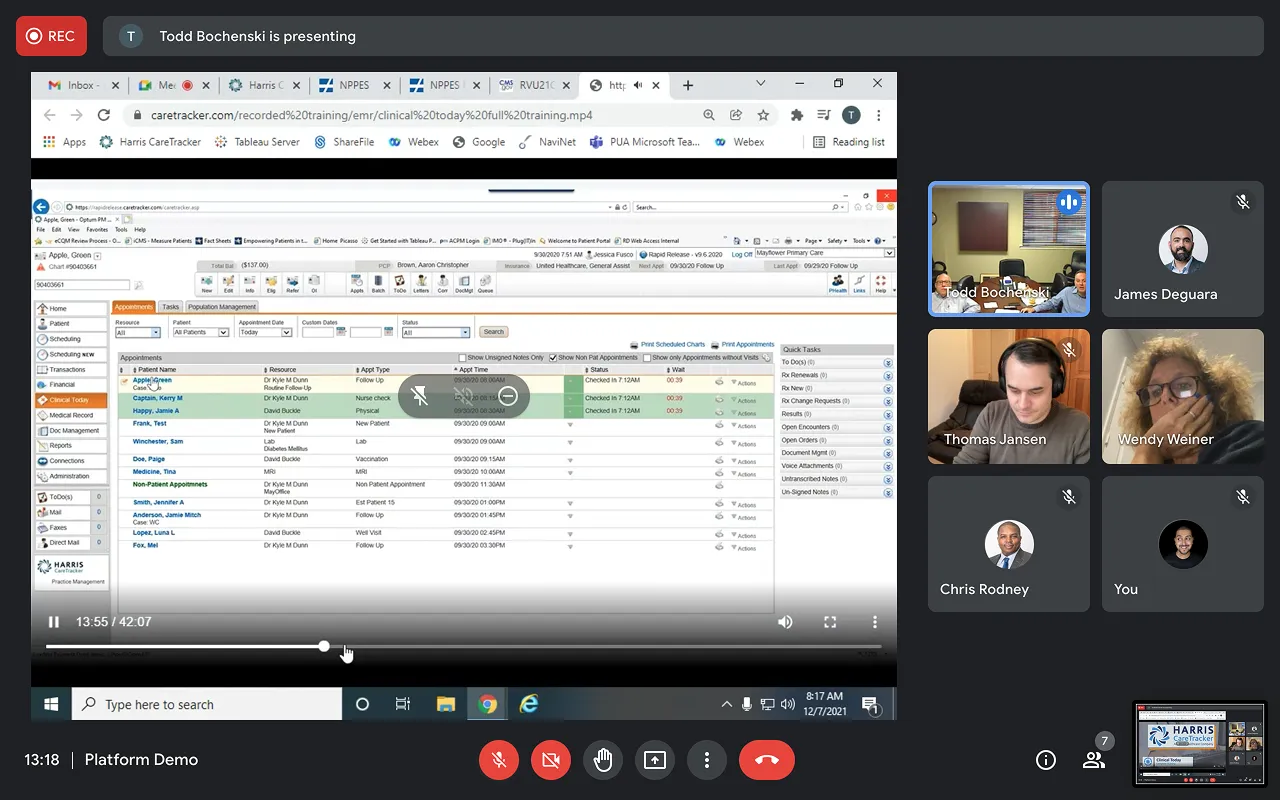Click the New patient toolbar icon
The width and height of the screenshot is (1280, 800).
pyautogui.click(x=207, y=284)
